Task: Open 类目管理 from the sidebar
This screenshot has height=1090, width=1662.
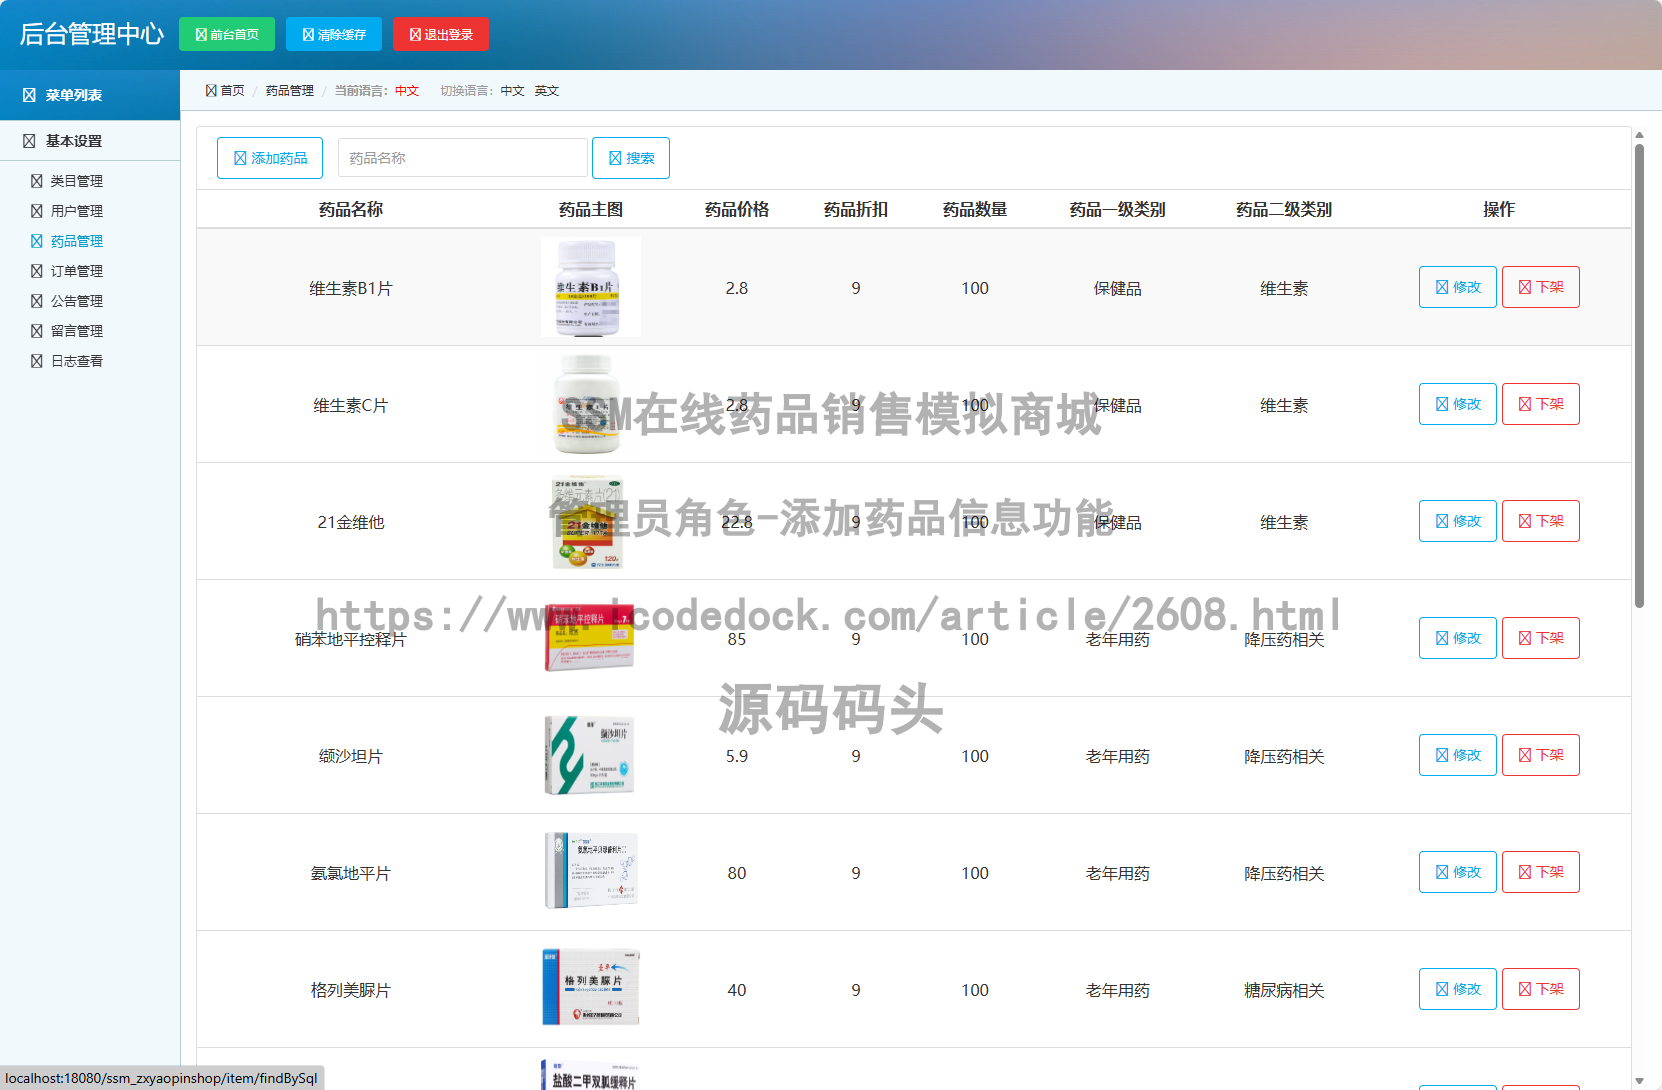Action: [x=74, y=181]
